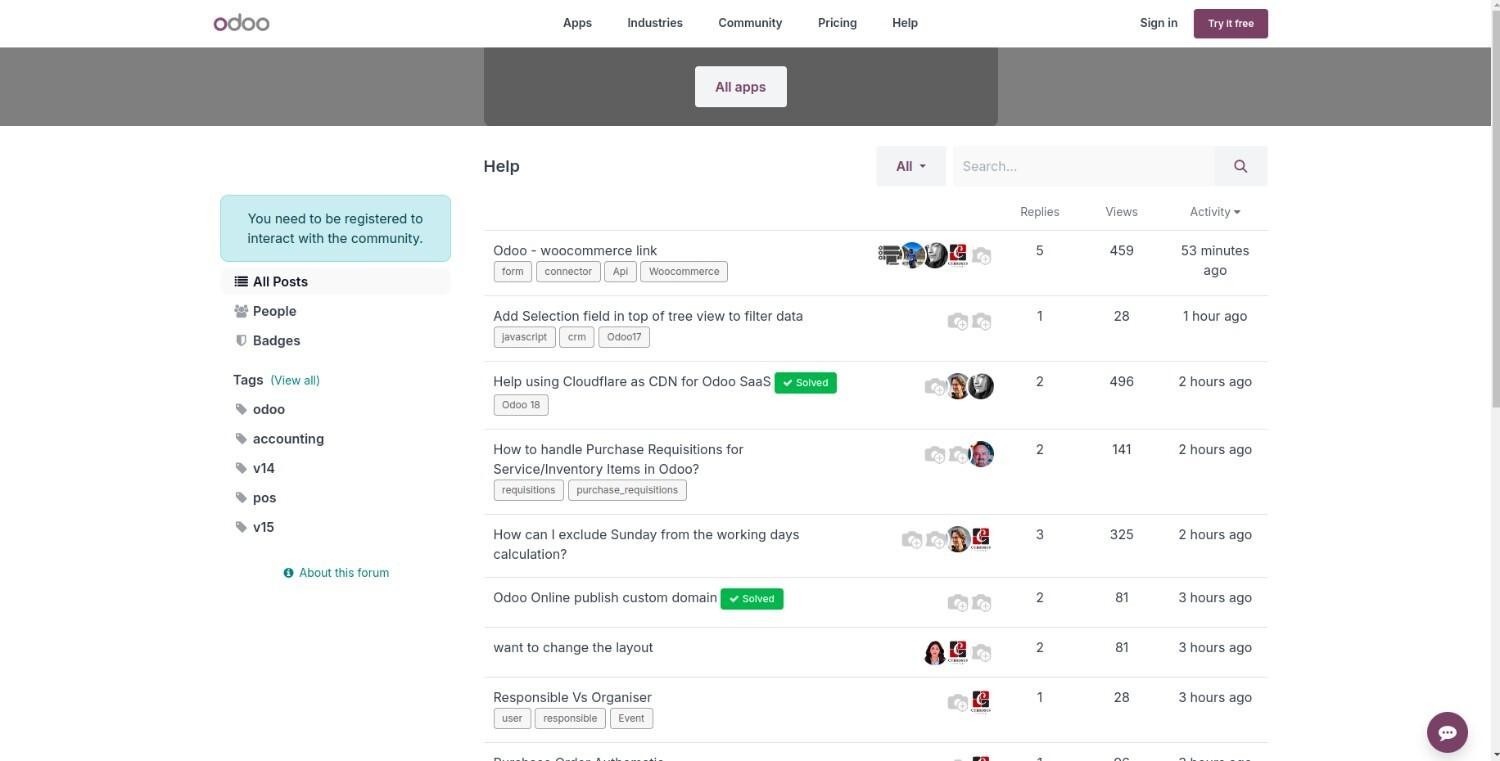
Task: Click the Odoo logo
Action: tap(241, 23)
